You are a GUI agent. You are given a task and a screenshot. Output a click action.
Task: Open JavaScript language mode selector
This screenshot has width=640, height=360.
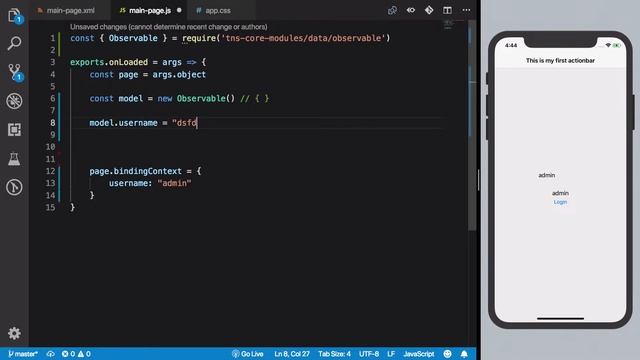click(419, 354)
